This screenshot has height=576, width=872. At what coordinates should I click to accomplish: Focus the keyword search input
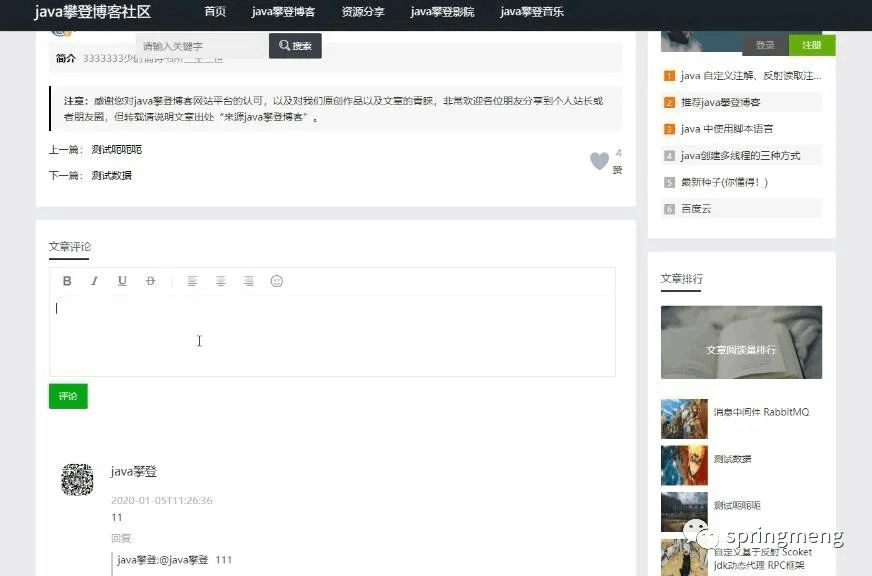click(202, 46)
